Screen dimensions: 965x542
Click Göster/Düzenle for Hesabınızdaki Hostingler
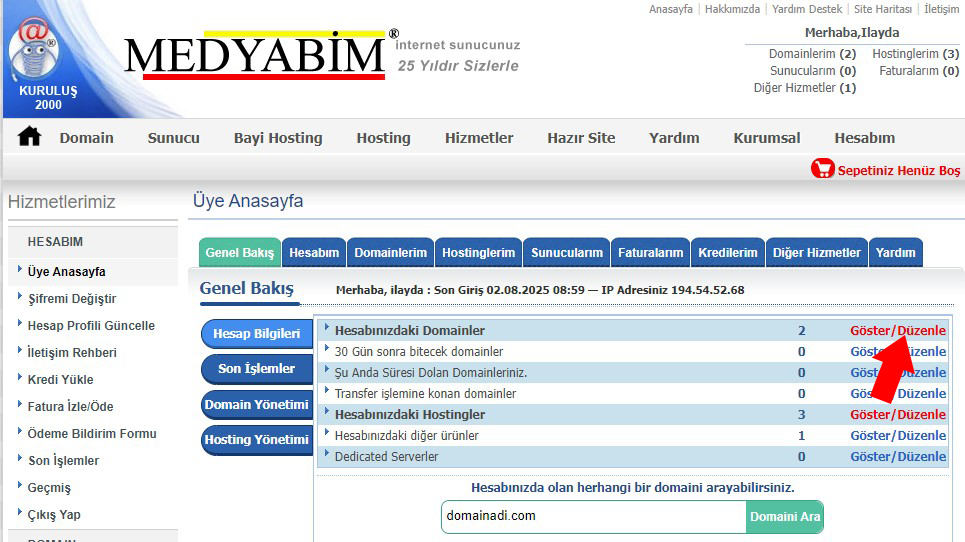point(898,415)
